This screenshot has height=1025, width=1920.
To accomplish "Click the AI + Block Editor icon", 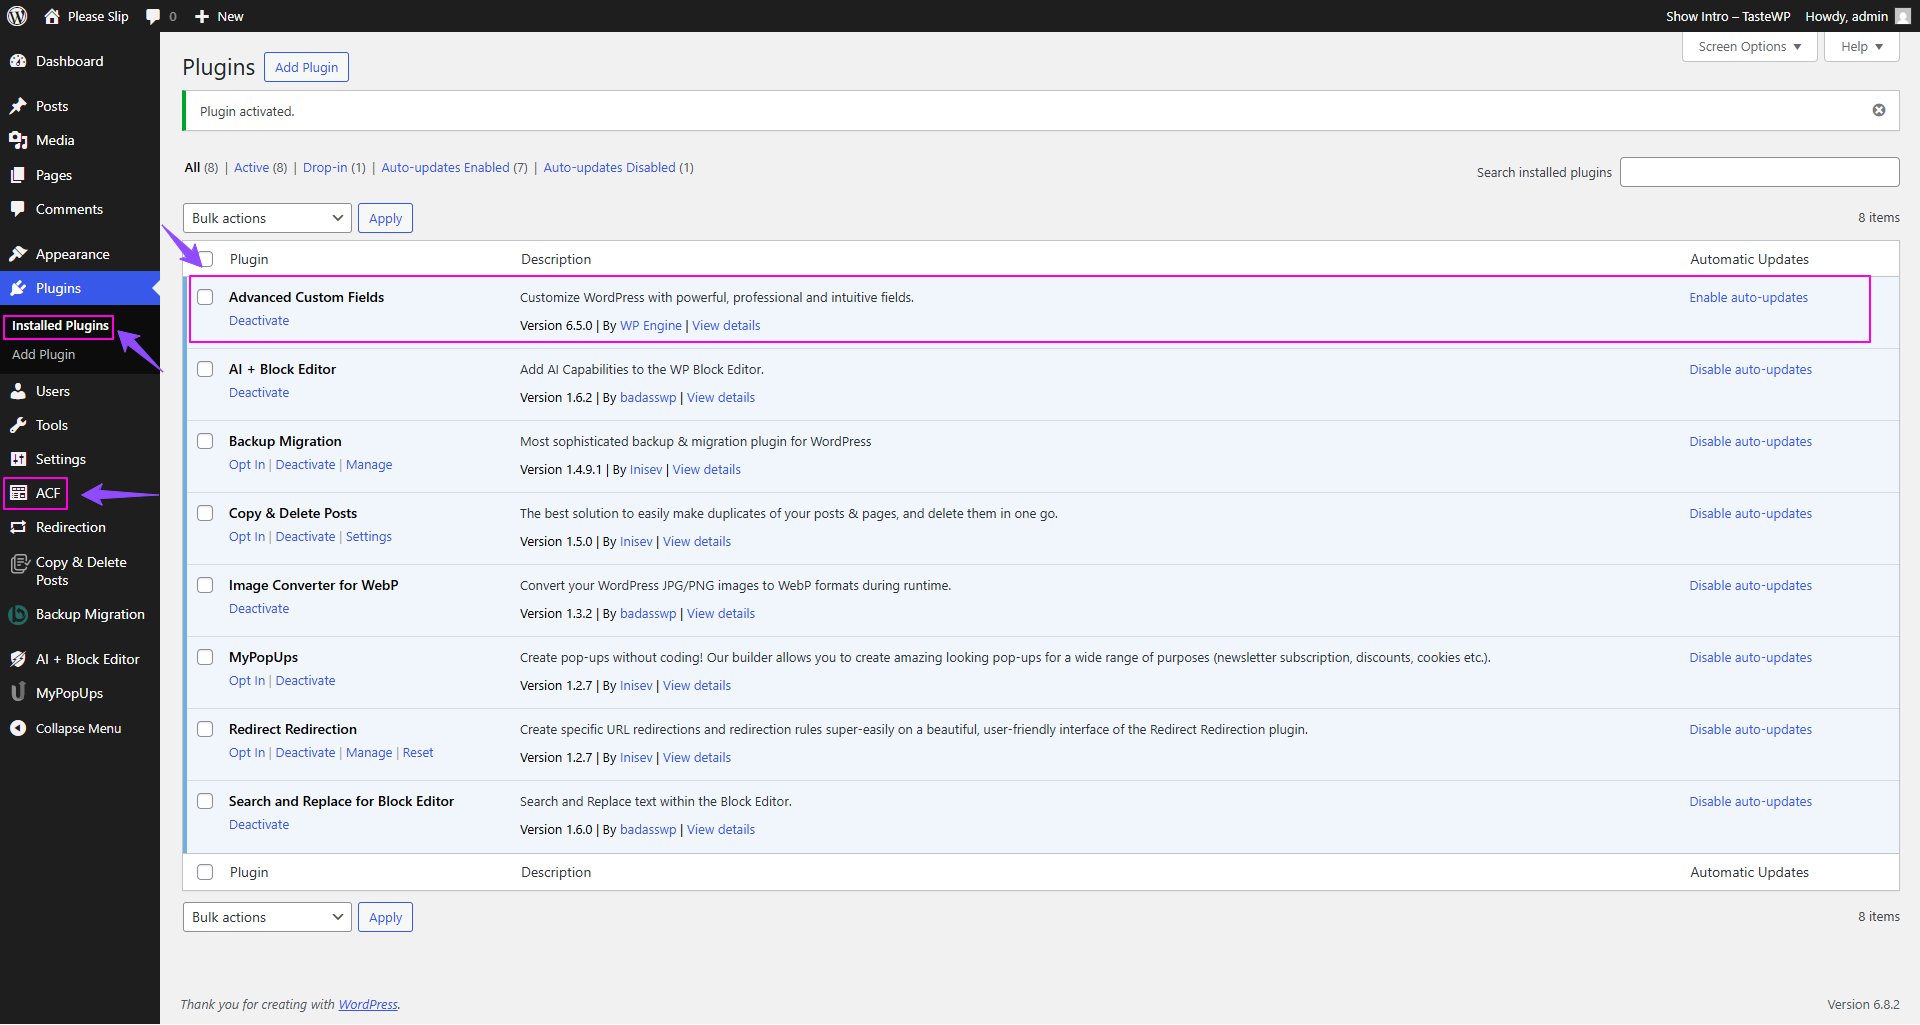I will (x=18, y=659).
